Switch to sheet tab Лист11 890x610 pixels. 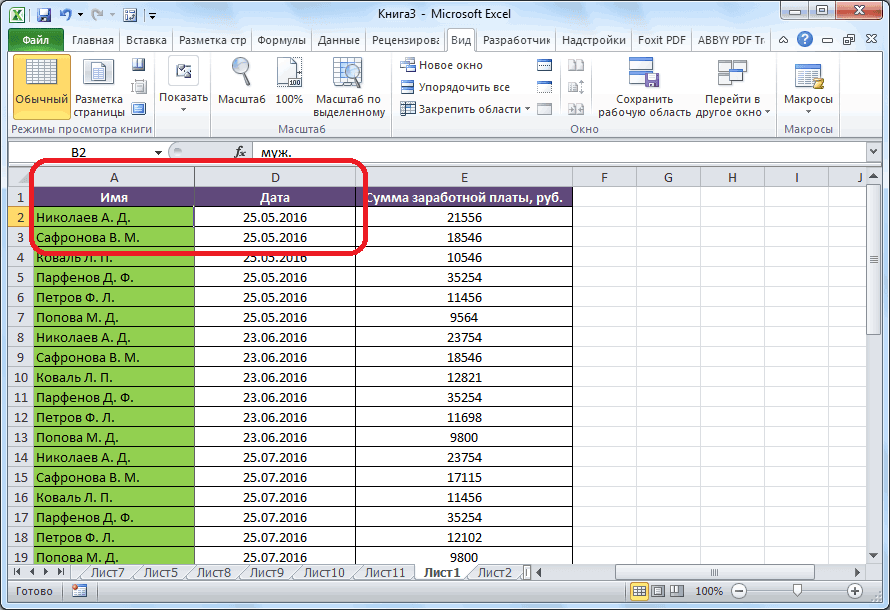click(x=385, y=573)
